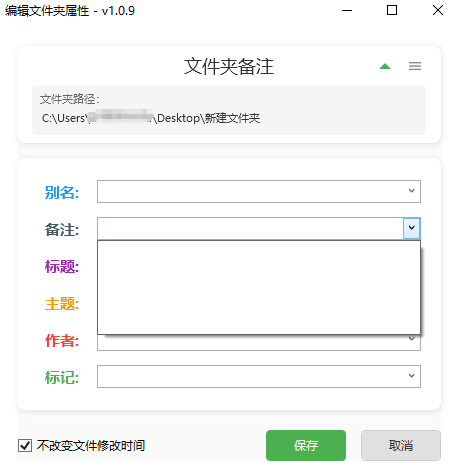Collapse the 备注 dropdown arrow
Image resolution: width=459 pixels, height=475 pixels.
coord(412,228)
